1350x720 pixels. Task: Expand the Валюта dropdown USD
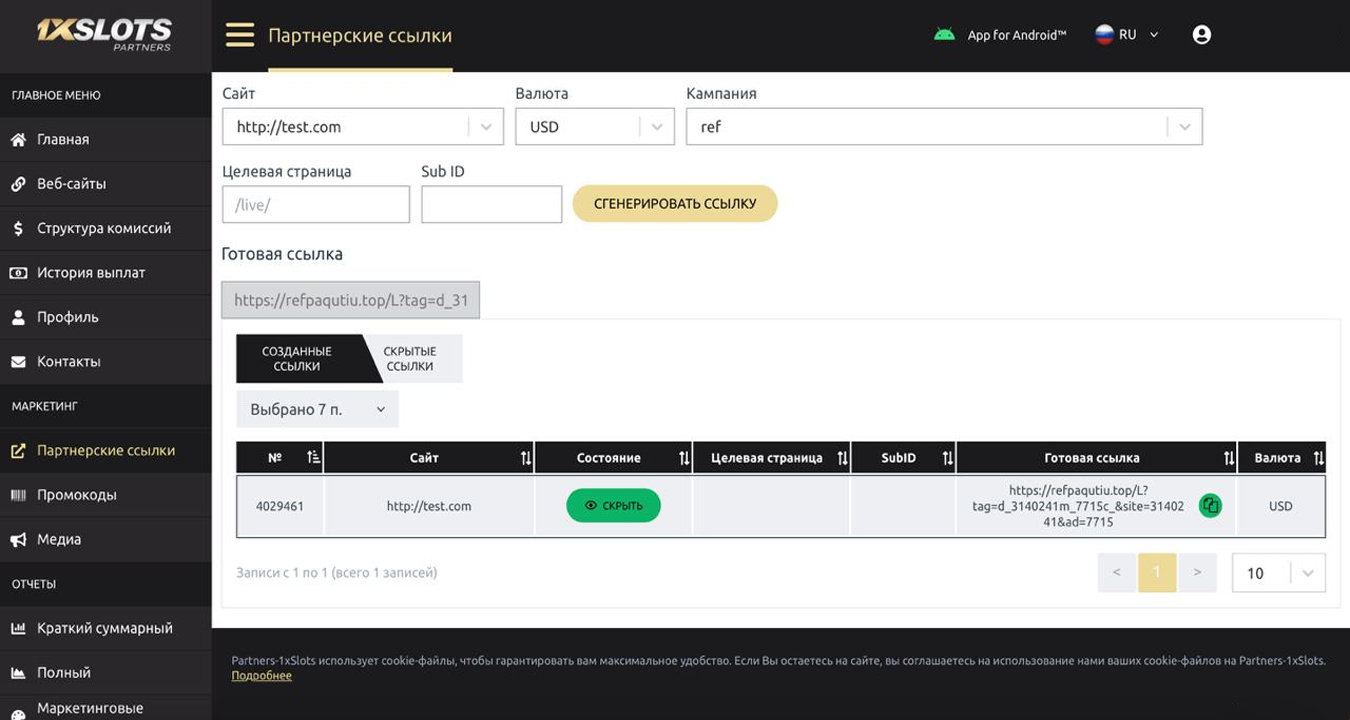pyautogui.click(x=595, y=127)
